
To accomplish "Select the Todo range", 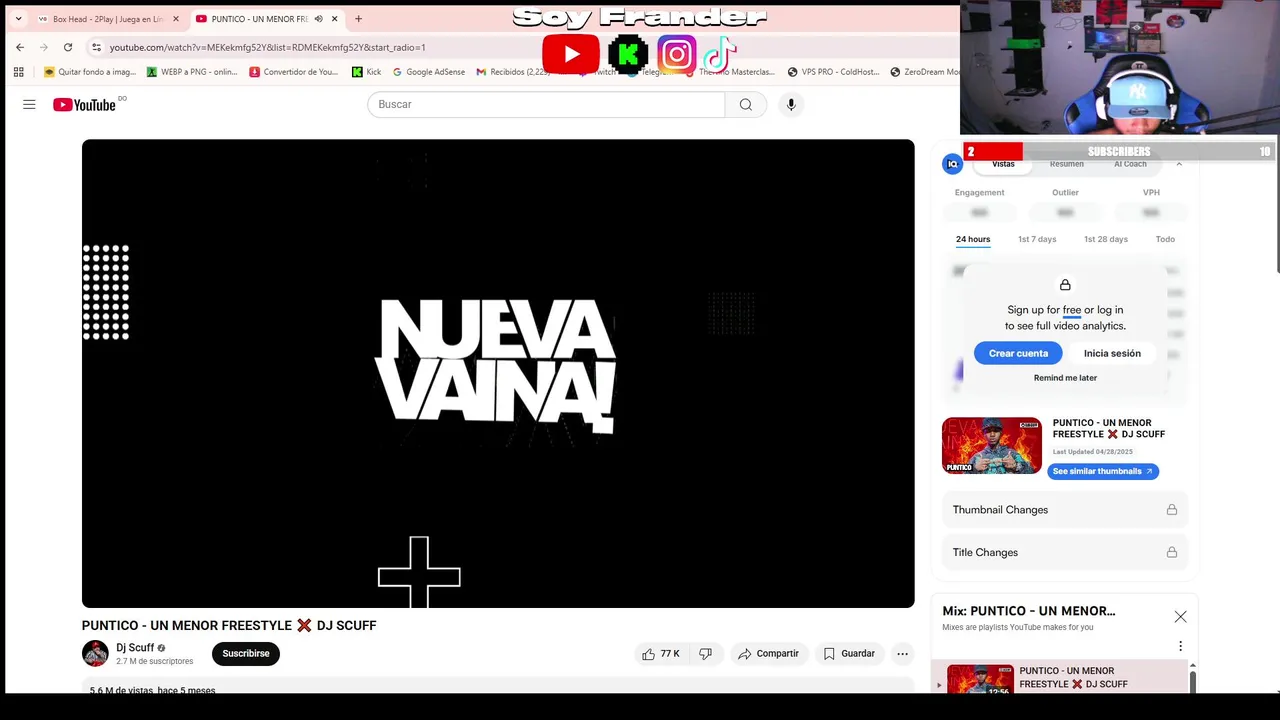I will [x=1165, y=239].
